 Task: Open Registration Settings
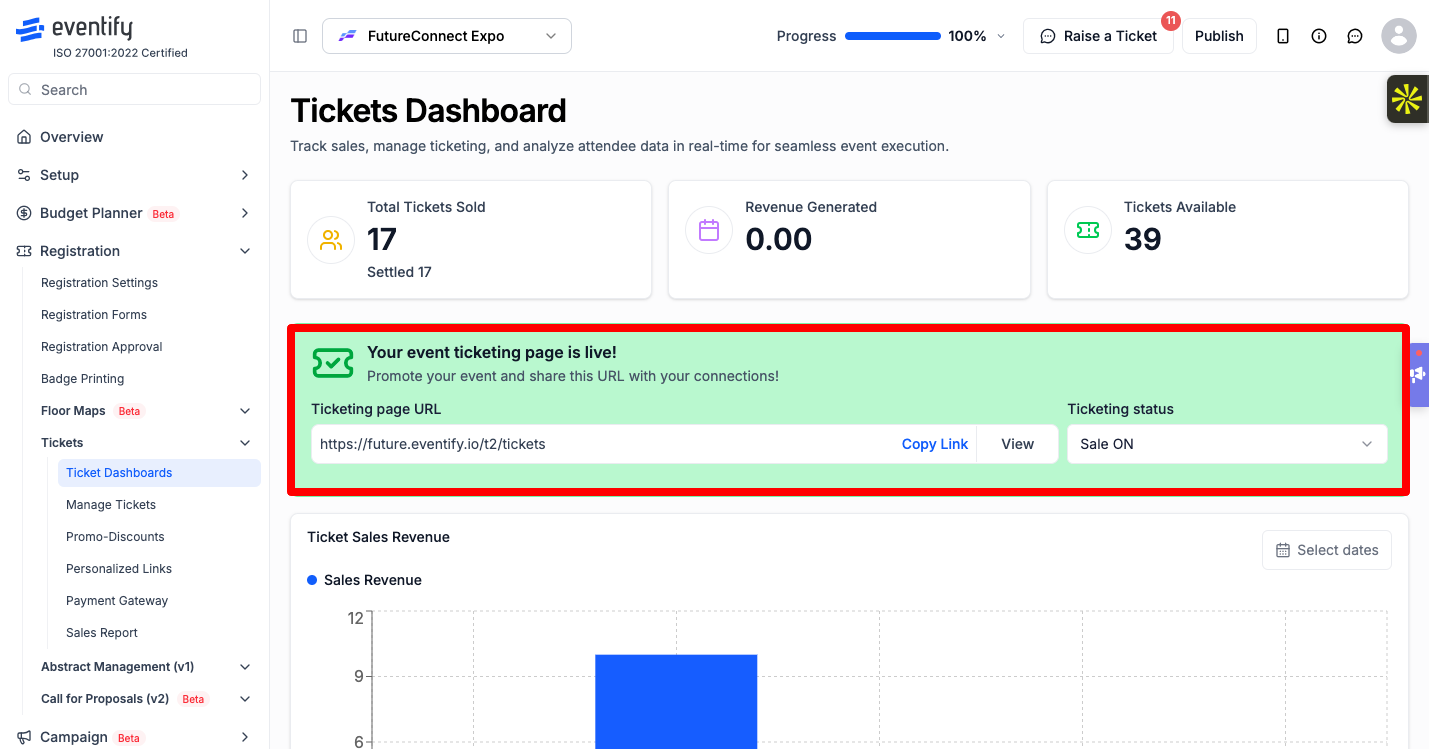tap(99, 283)
